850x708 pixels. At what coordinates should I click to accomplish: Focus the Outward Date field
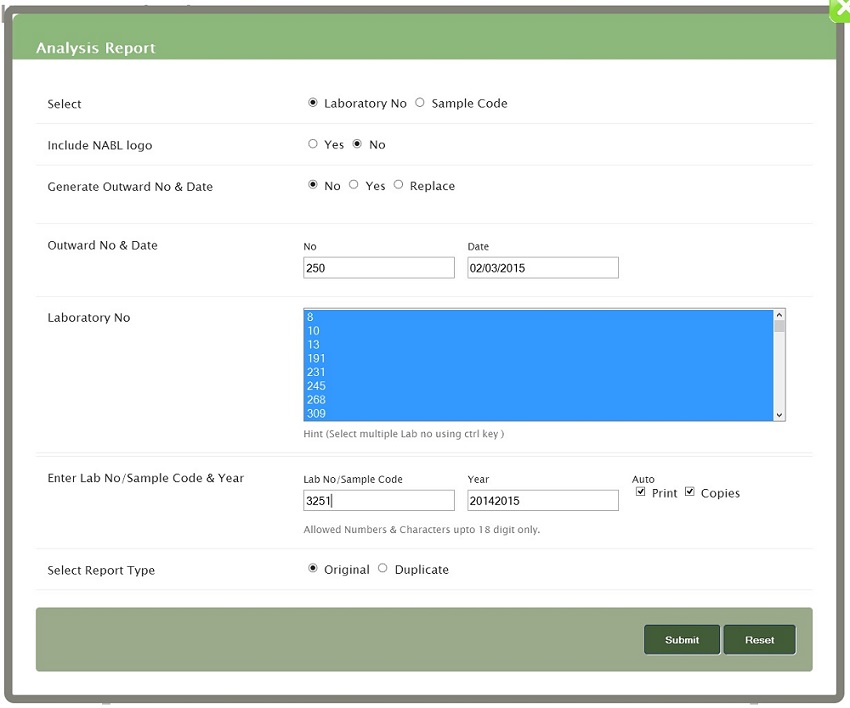tap(543, 268)
